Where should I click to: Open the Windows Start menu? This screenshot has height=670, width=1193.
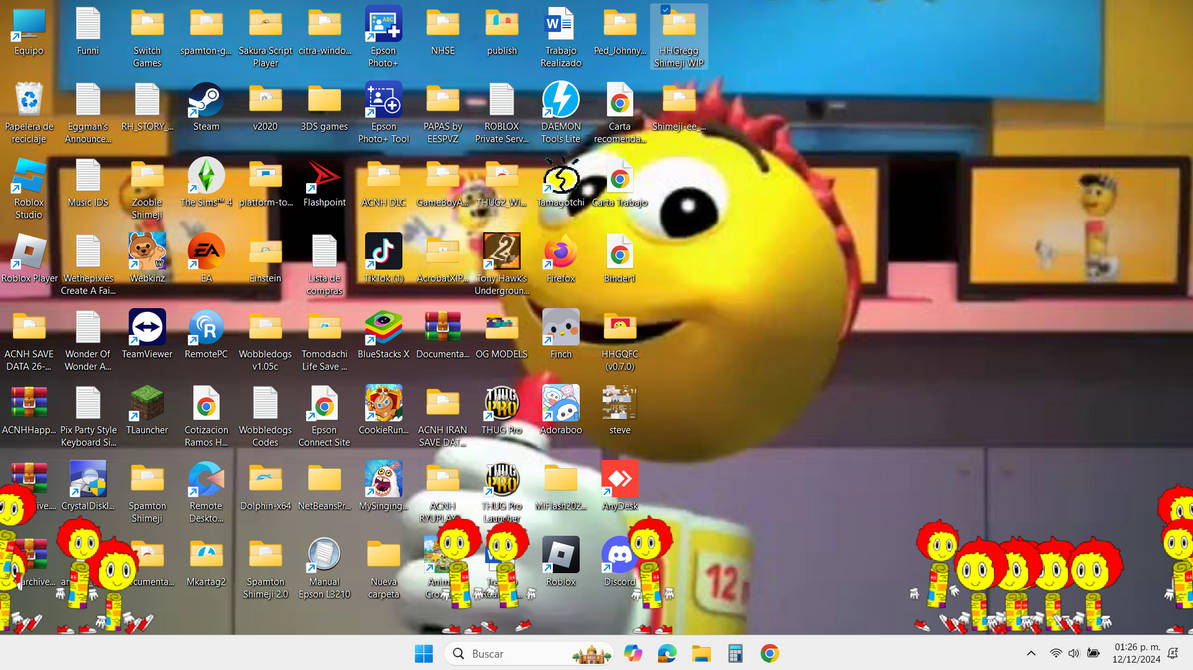[x=424, y=653]
